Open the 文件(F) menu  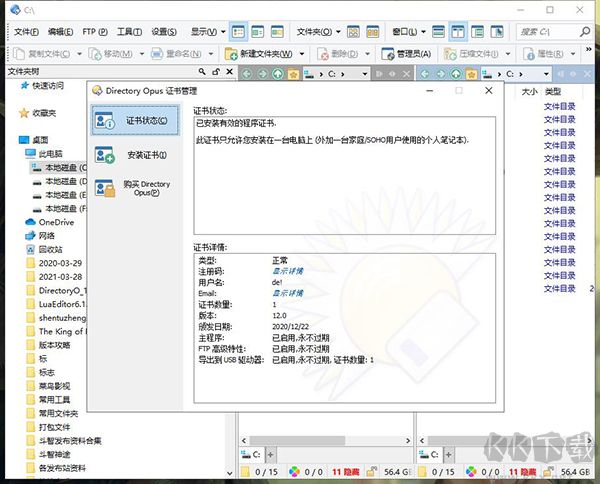coord(25,32)
